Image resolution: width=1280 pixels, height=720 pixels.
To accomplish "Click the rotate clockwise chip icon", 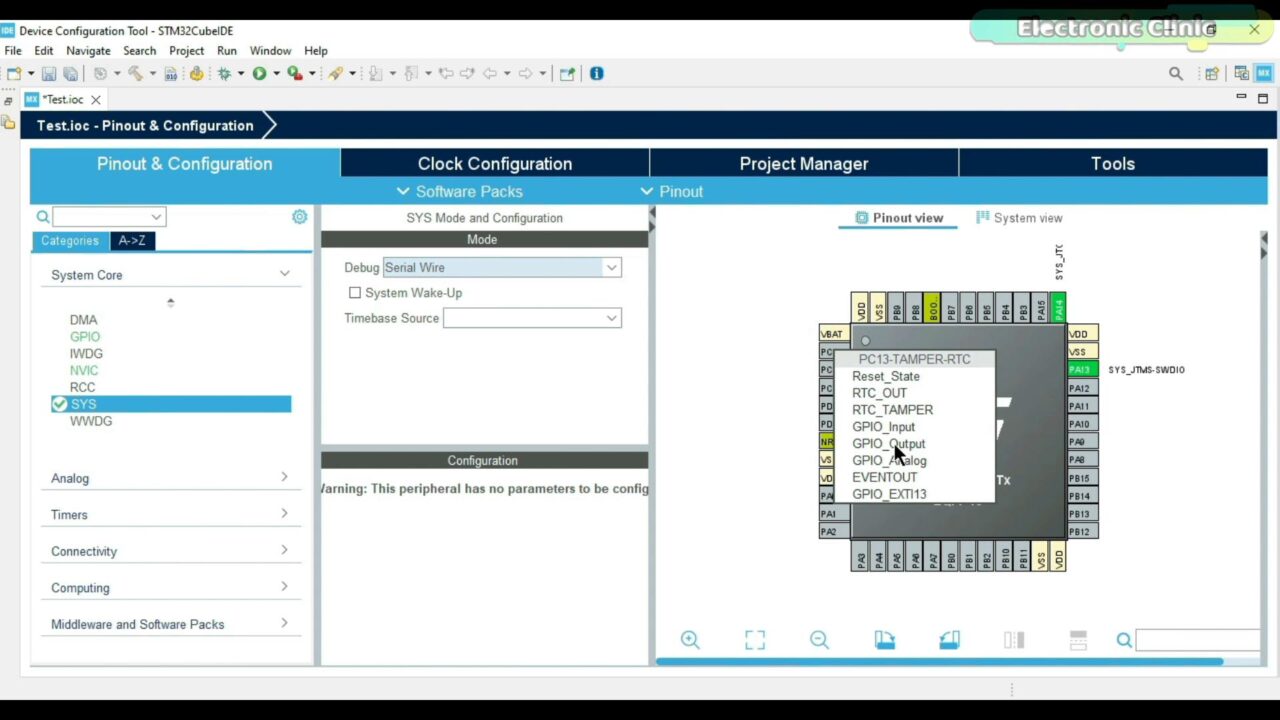I will click(x=885, y=640).
